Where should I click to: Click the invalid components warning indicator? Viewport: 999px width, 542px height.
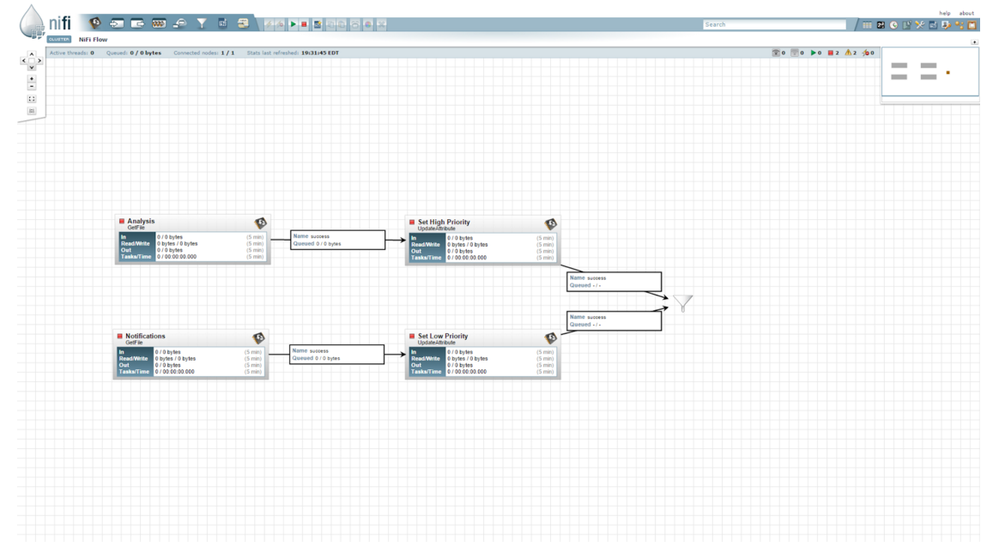(851, 53)
